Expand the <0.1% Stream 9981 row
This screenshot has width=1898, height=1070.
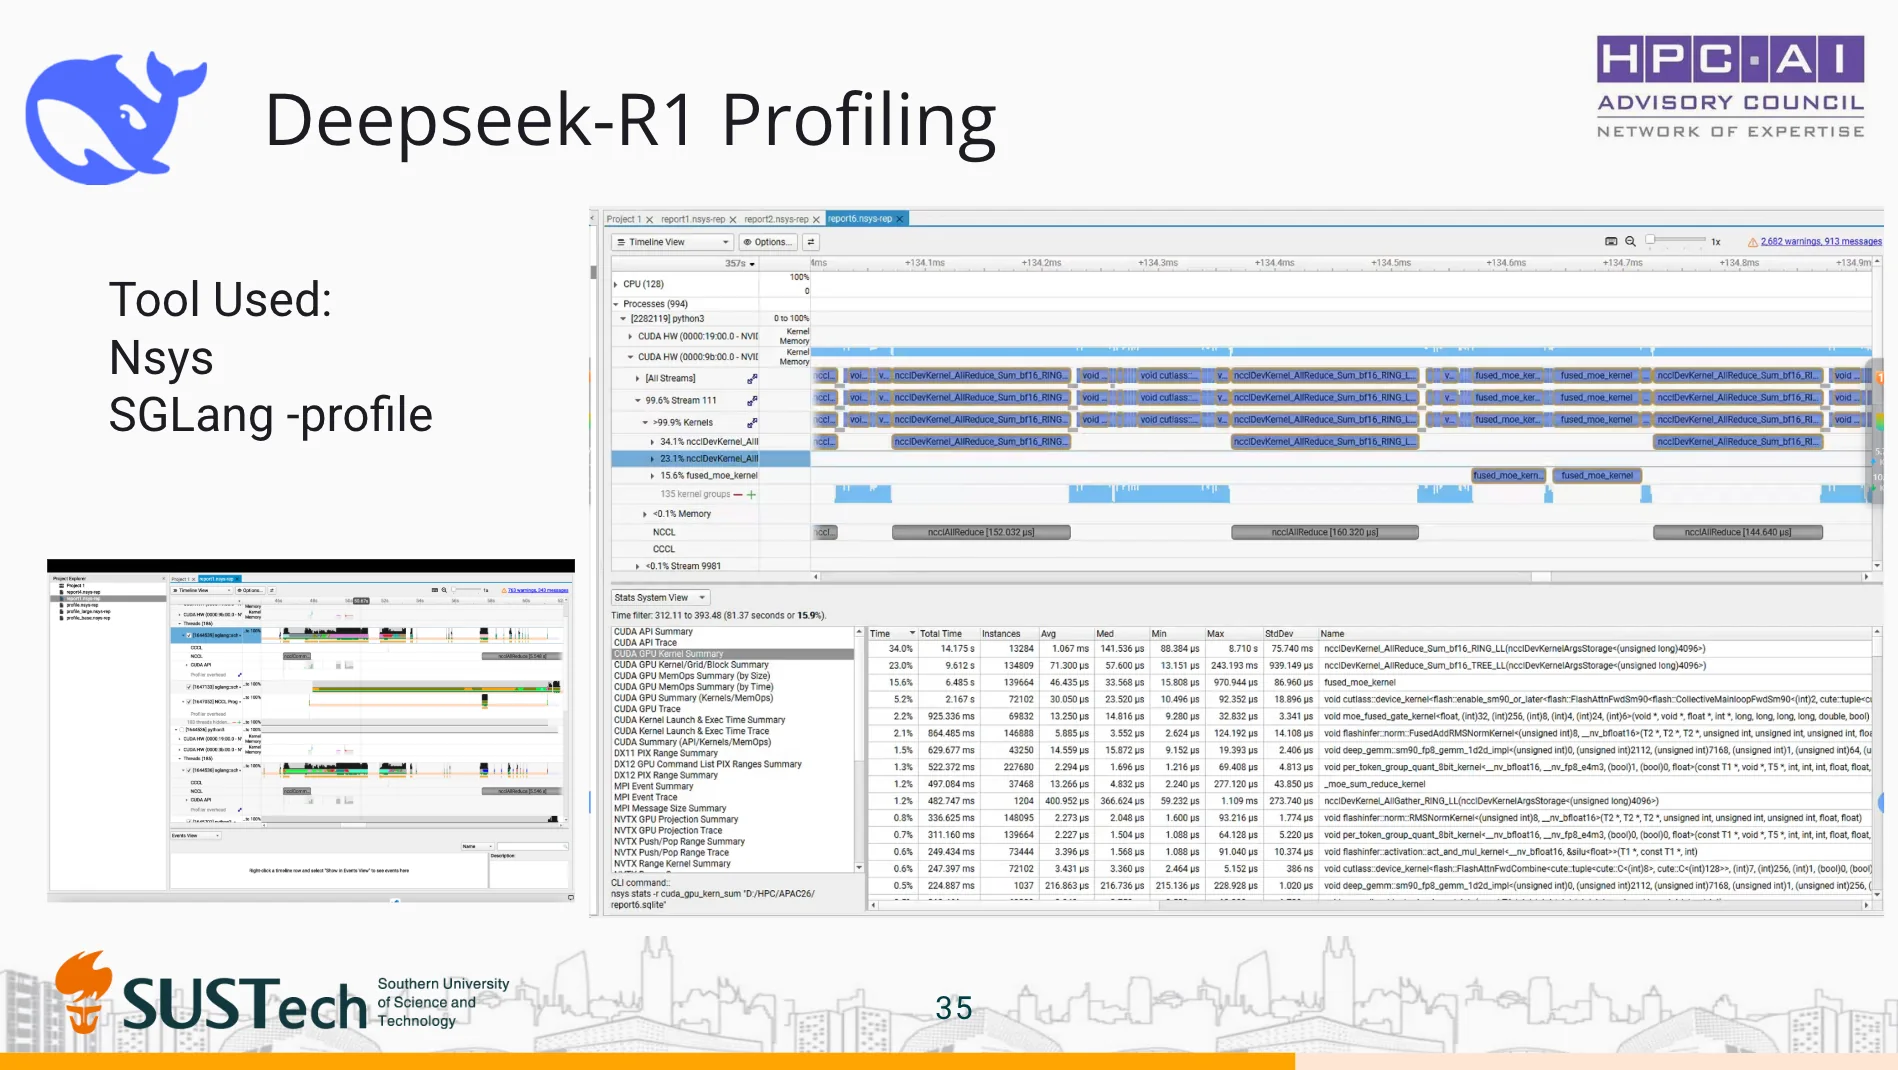pyautogui.click(x=638, y=567)
